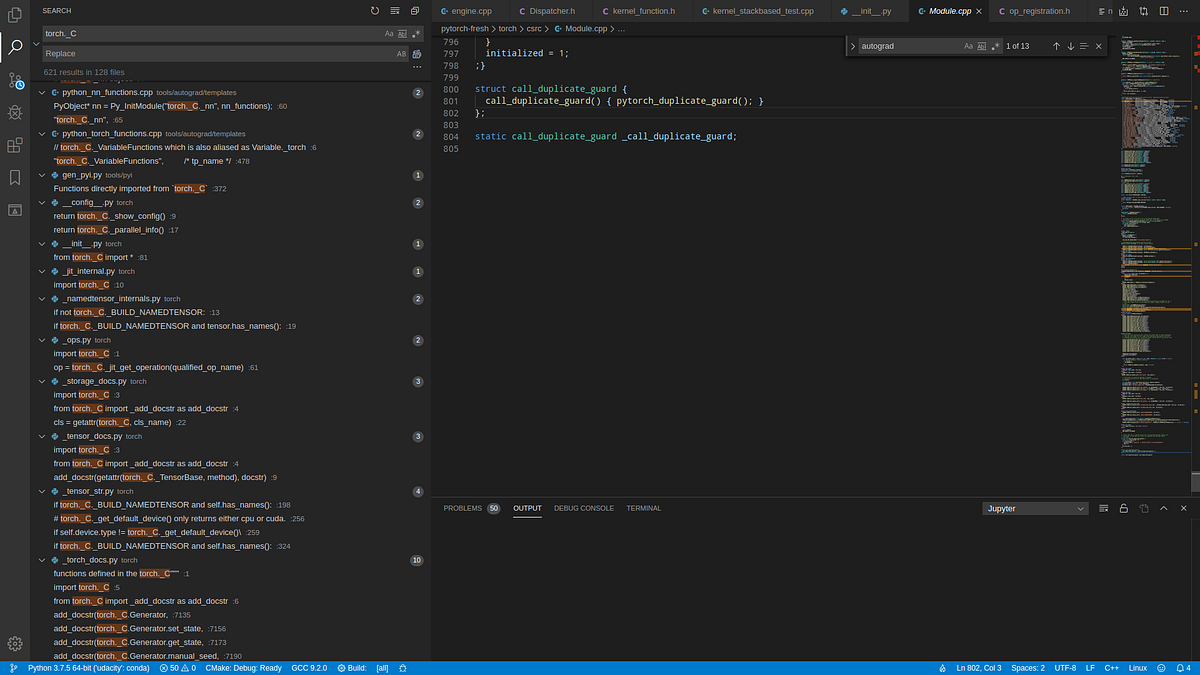Open the Extensions view in activity bar
The width and height of the screenshot is (1200, 675).
point(15,145)
